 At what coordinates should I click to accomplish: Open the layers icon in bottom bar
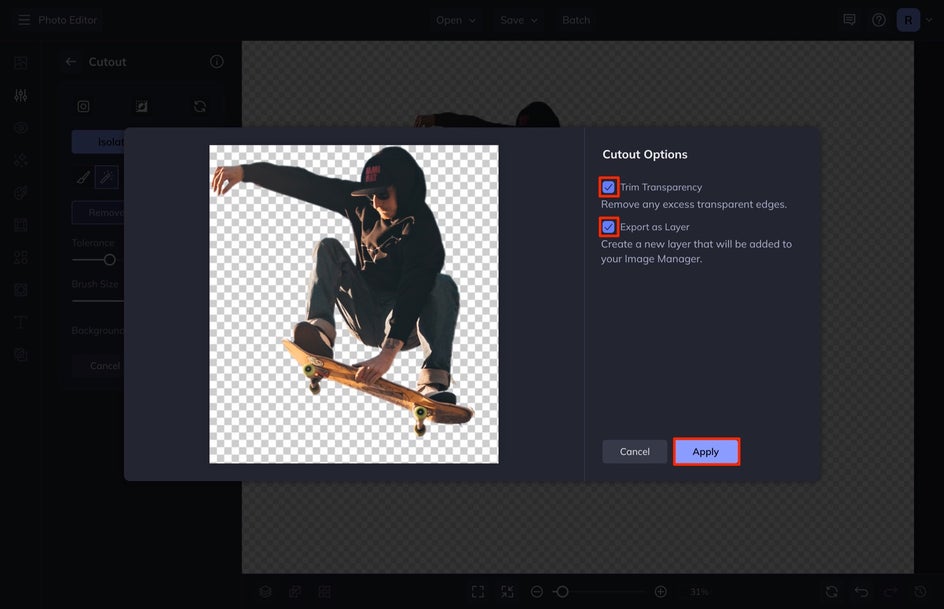266,592
